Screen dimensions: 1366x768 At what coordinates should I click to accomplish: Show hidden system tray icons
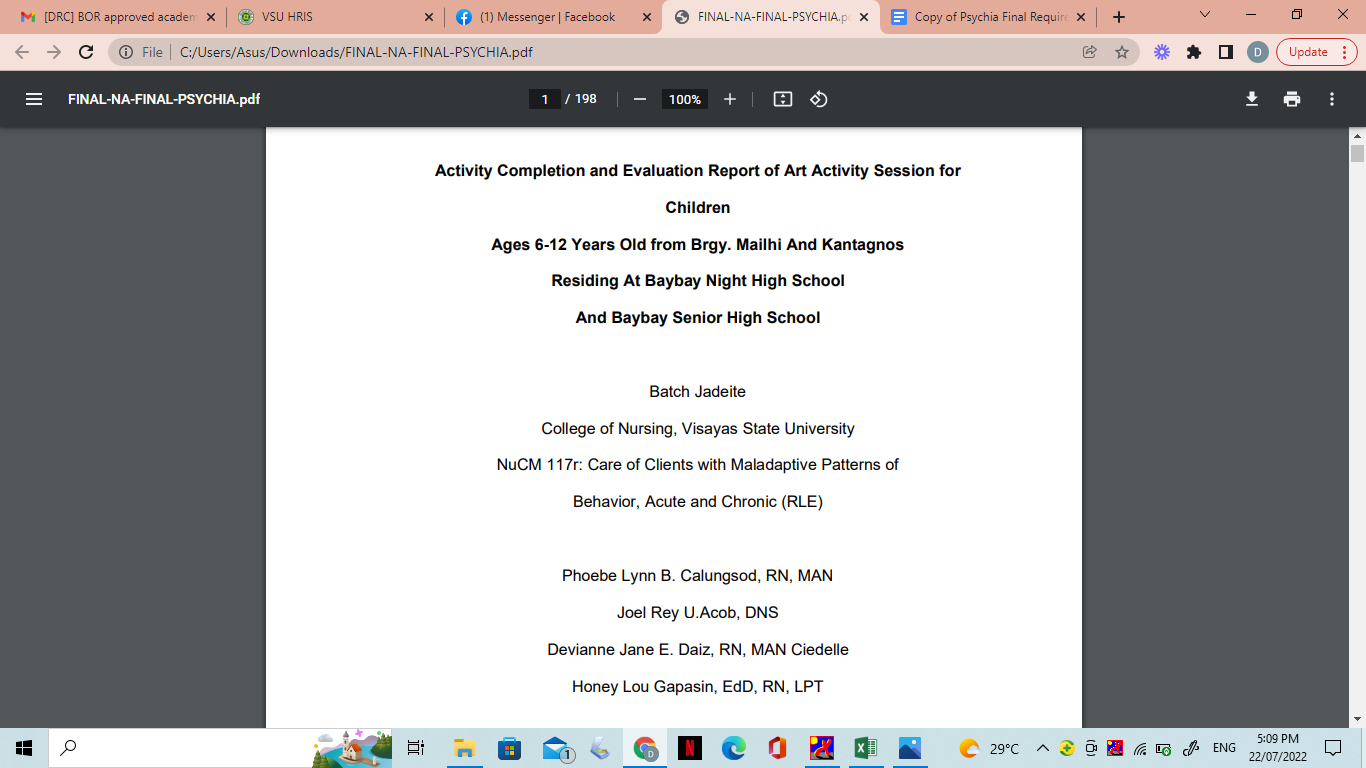[1043, 748]
